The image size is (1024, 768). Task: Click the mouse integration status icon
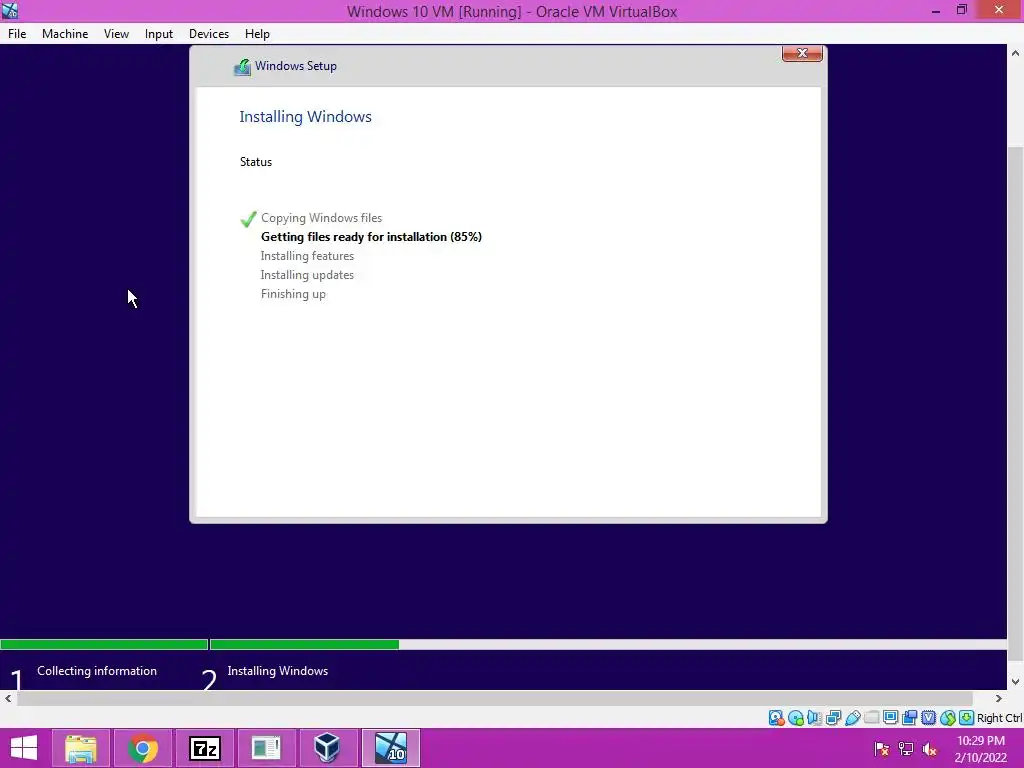pos(948,718)
